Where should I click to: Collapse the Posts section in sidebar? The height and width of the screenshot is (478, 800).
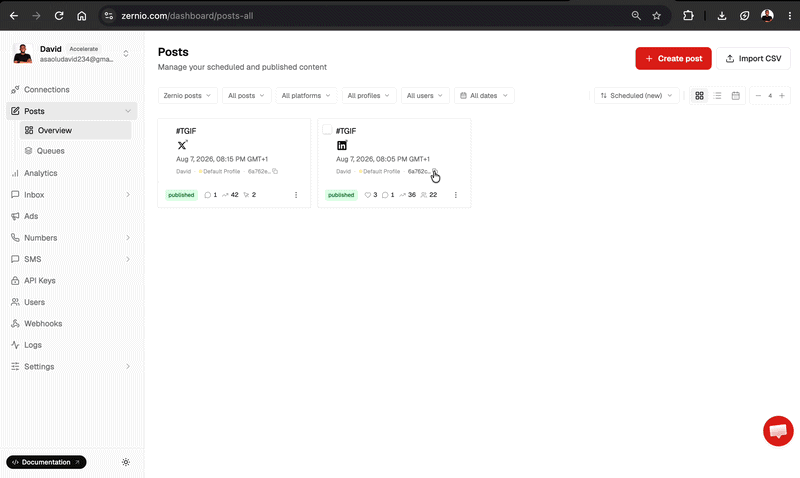[x=128, y=111]
